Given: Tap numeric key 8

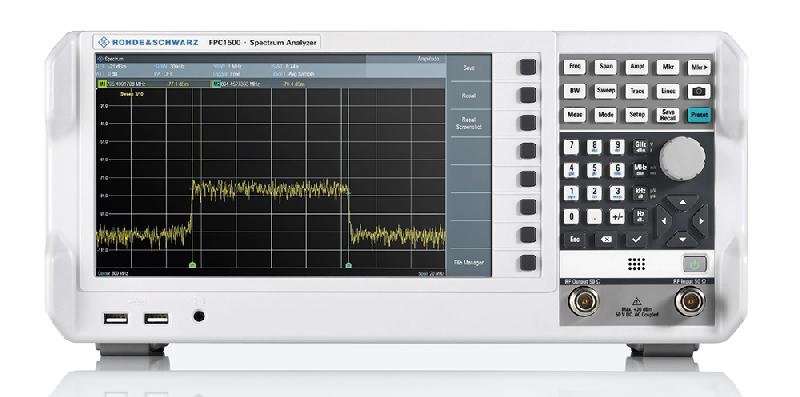Looking at the screenshot, I should tap(594, 146).
